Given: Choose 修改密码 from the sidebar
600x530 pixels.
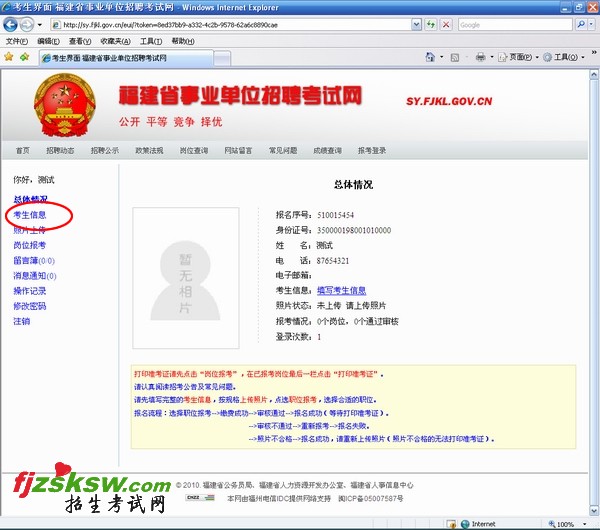Looking at the screenshot, I should (x=29, y=306).
